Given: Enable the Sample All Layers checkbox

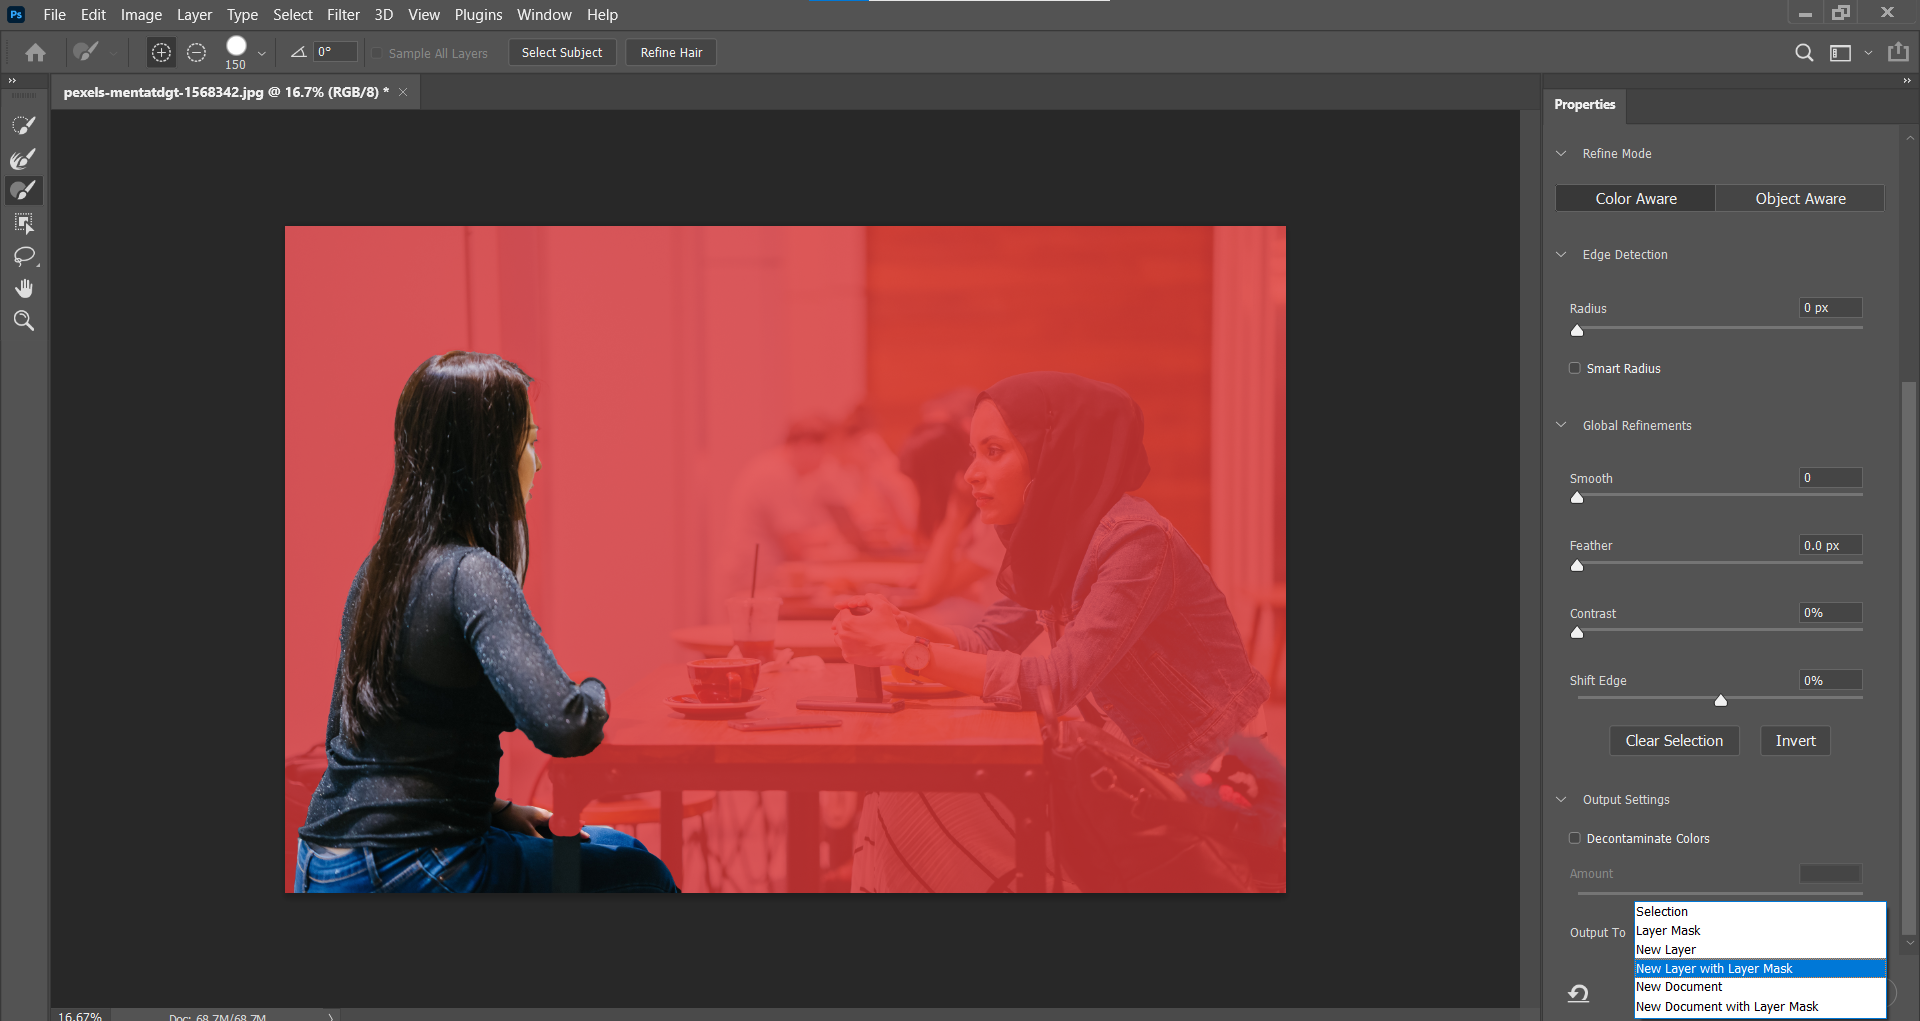Looking at the screenshot, I should [376, 52].
